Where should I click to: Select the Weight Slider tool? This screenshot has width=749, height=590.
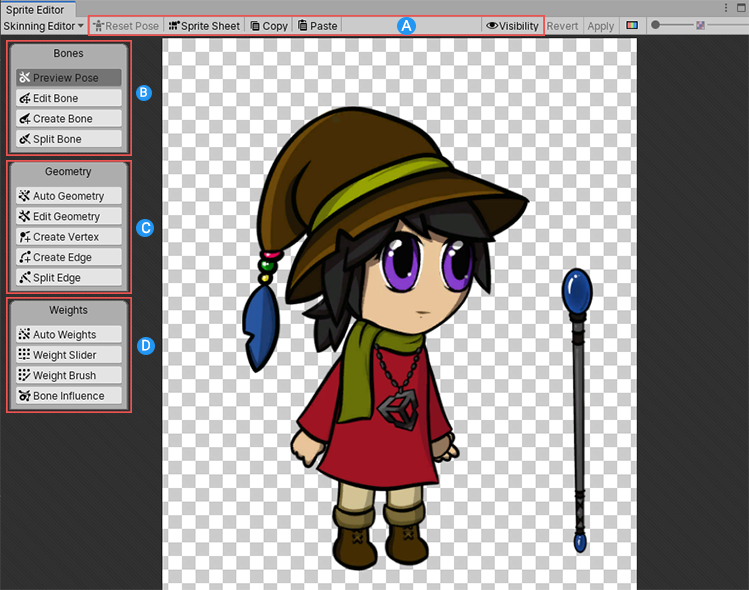pos(68,355)
